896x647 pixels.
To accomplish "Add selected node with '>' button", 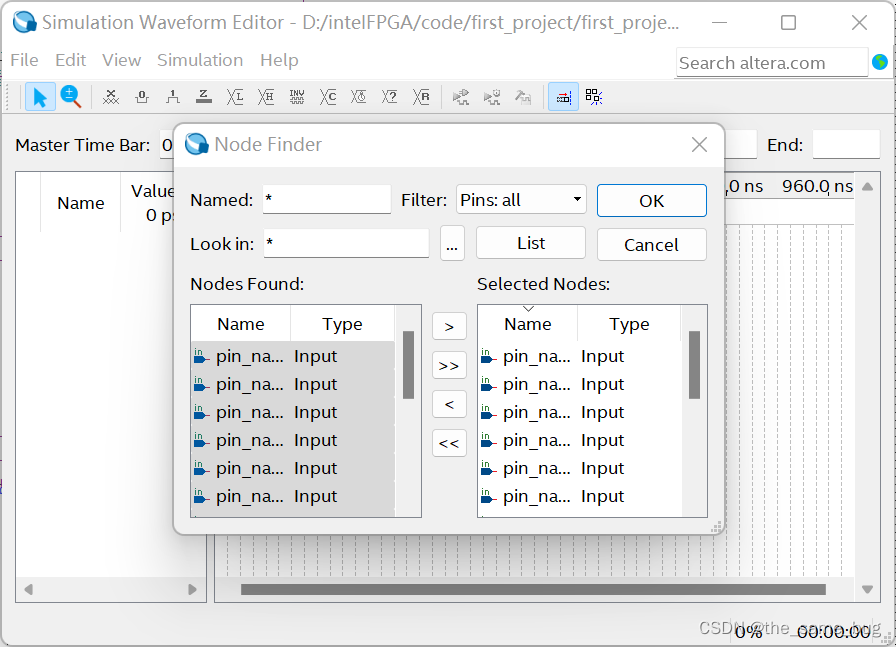I will coord(449,326).
